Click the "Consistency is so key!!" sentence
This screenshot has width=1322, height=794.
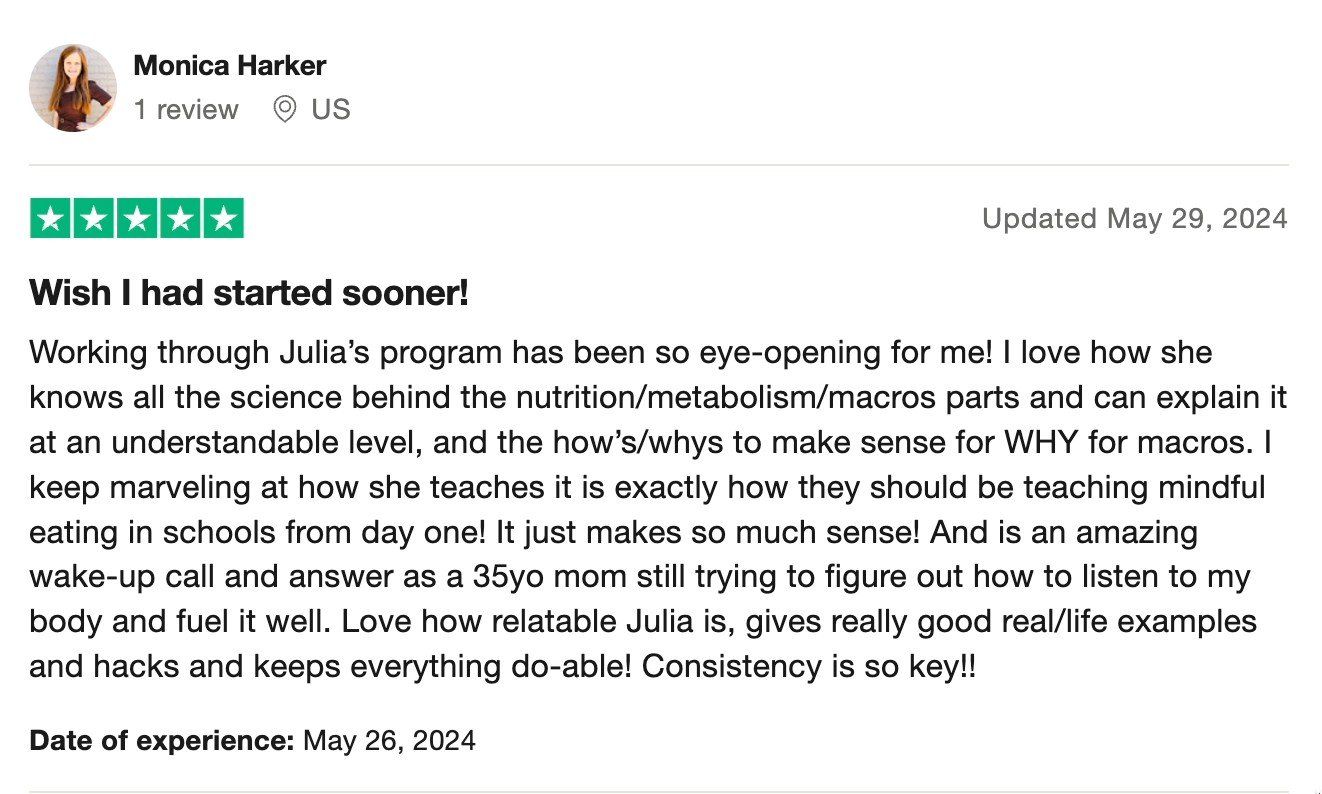[x=808, y=666]
